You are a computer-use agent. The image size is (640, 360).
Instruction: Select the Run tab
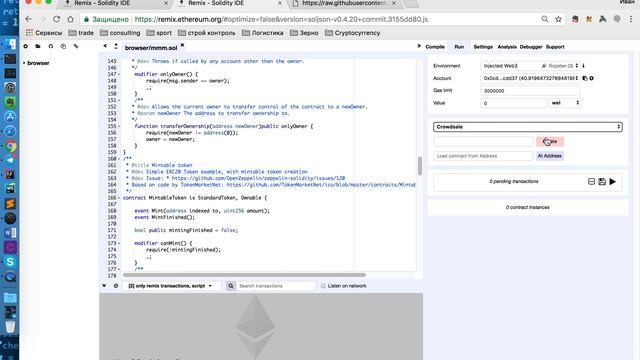tap(459, 47)
